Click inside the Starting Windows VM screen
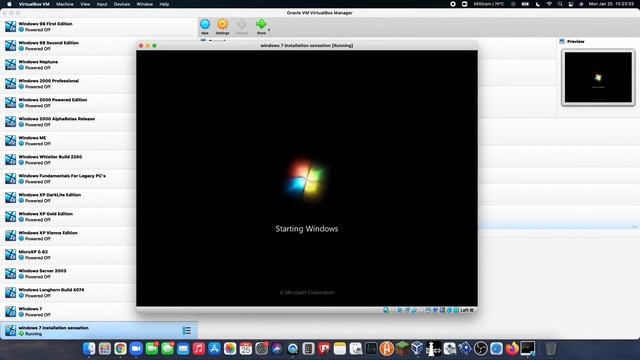The image size is (640, 360). point(307,178)
